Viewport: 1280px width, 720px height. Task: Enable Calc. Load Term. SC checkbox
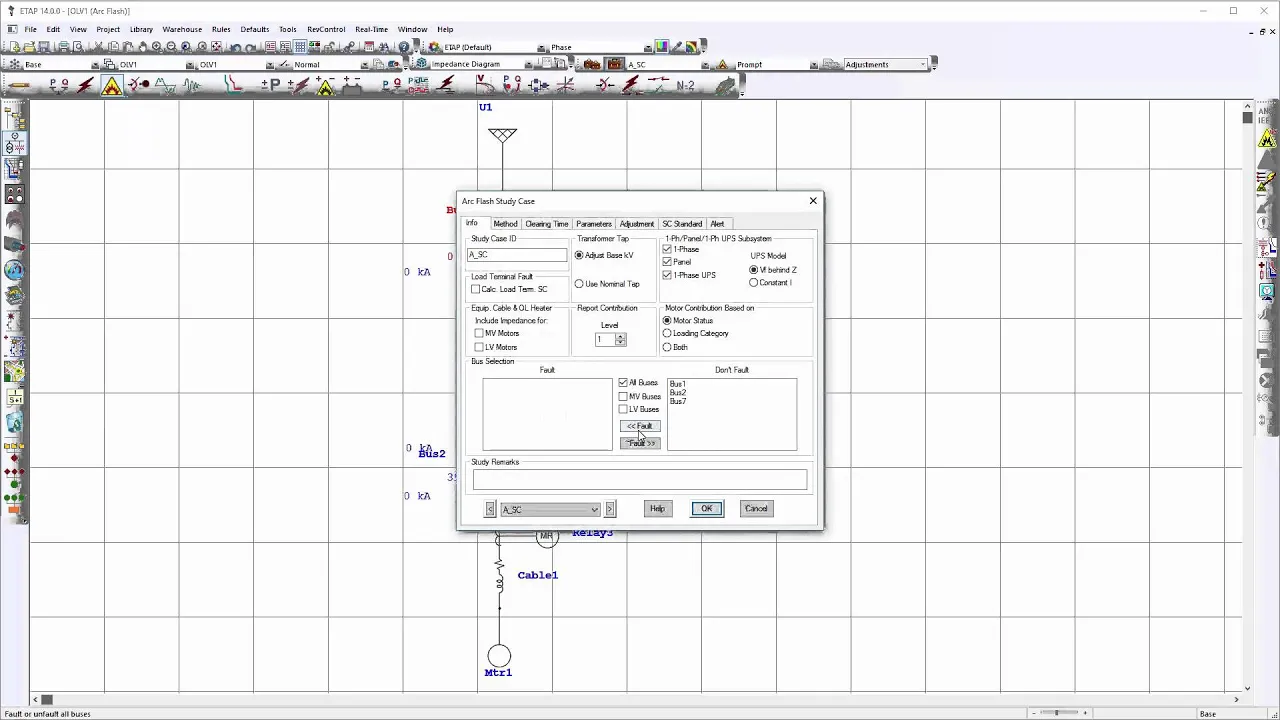tap(476, 289)
